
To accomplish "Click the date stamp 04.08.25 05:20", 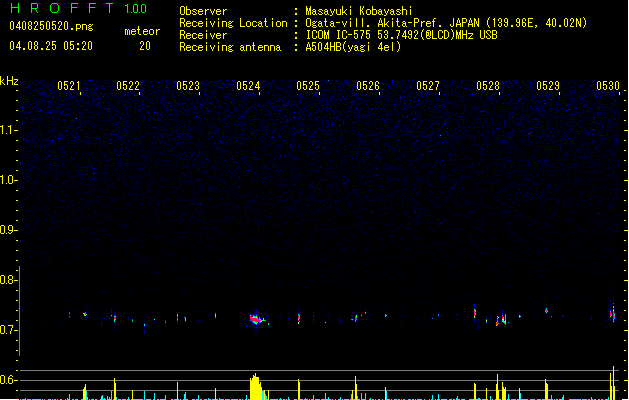I will pos(51,46).
